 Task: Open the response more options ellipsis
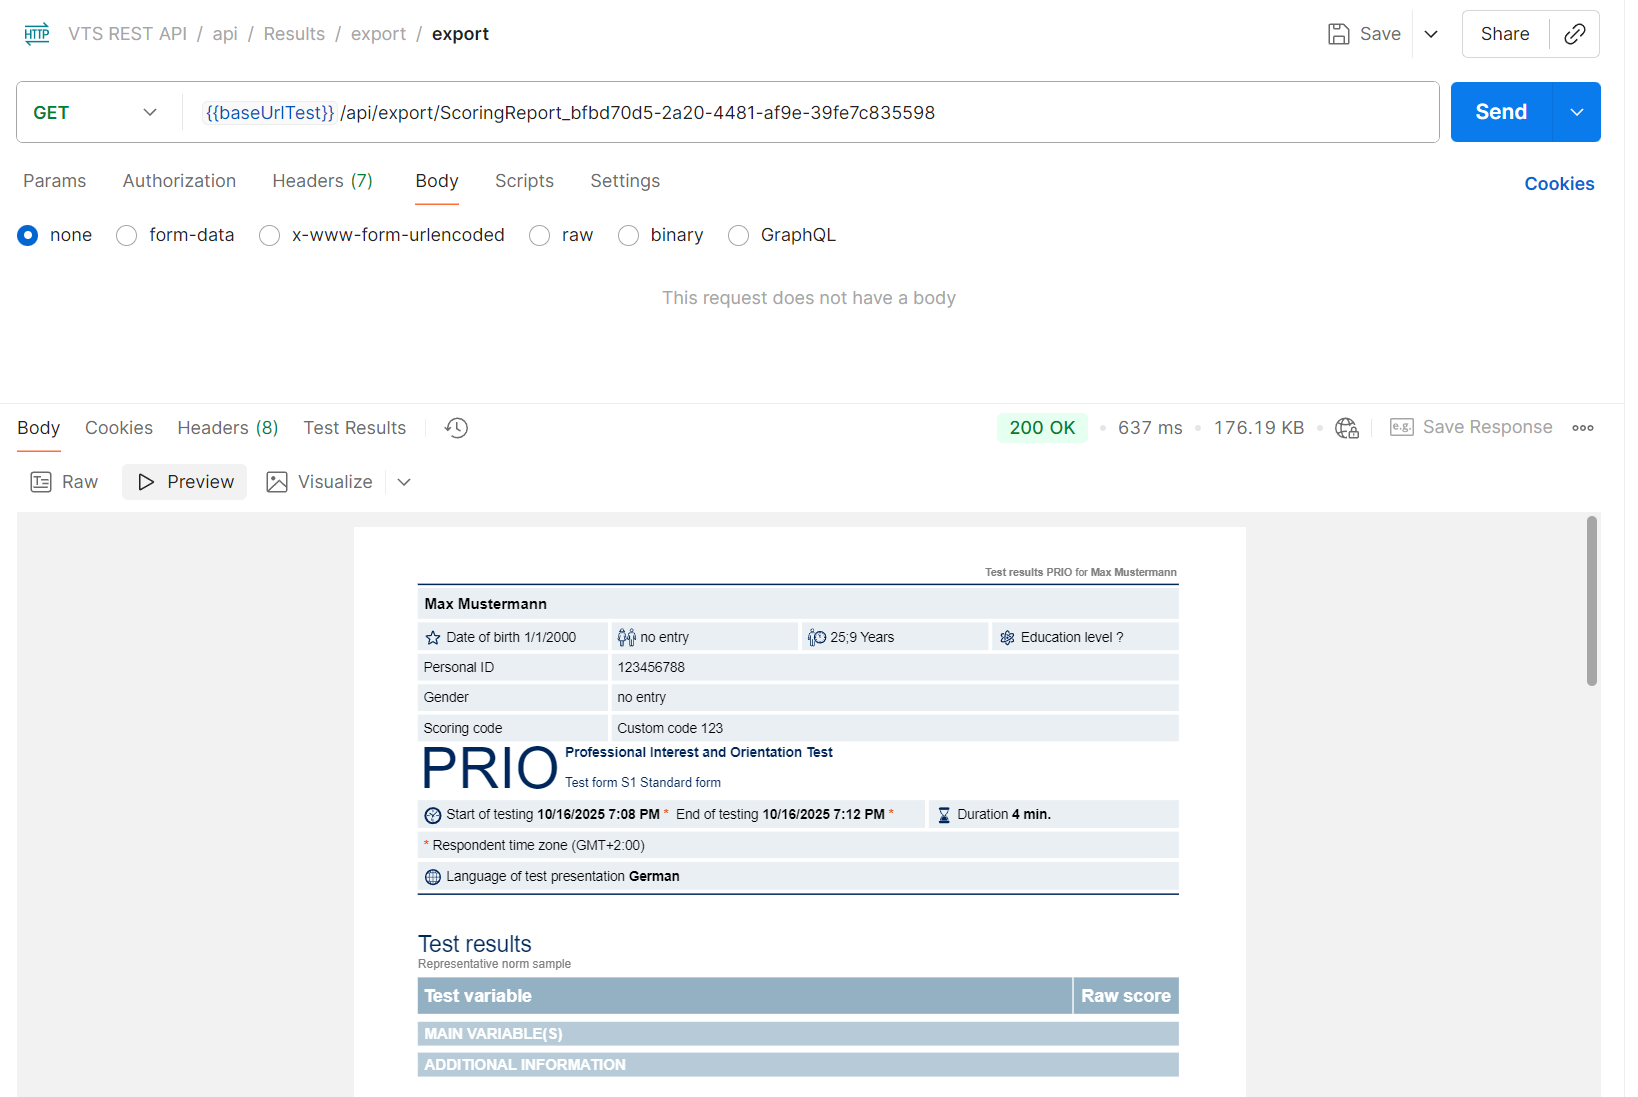pyautogui.click(x=1582, y=428)
